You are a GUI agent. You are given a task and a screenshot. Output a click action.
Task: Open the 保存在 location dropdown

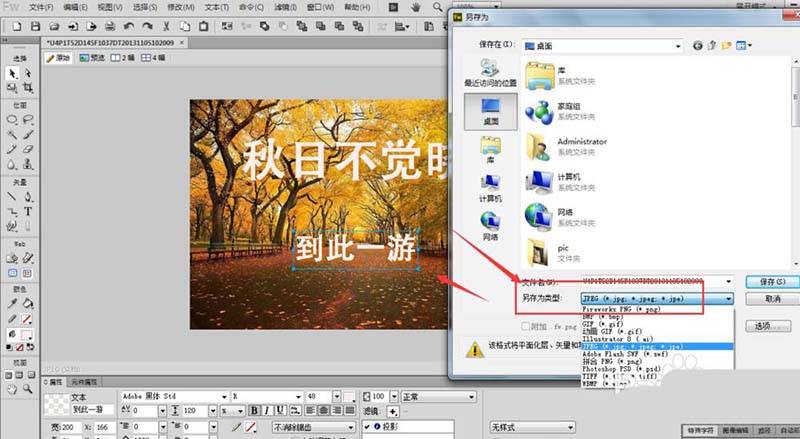click(676, 45)
